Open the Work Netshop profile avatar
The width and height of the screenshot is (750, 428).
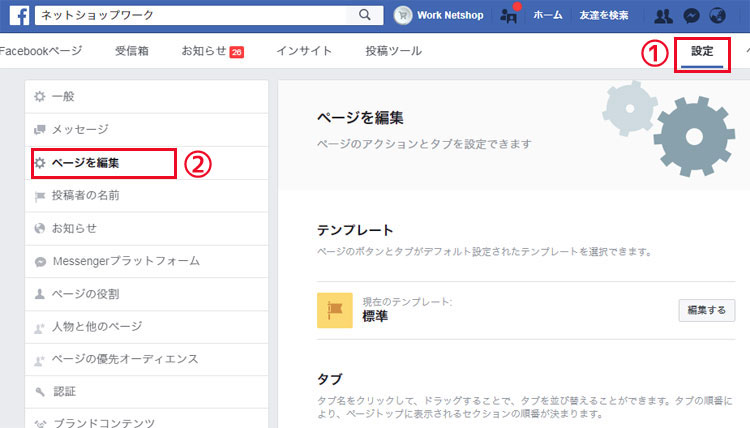[x=403, y=15]
